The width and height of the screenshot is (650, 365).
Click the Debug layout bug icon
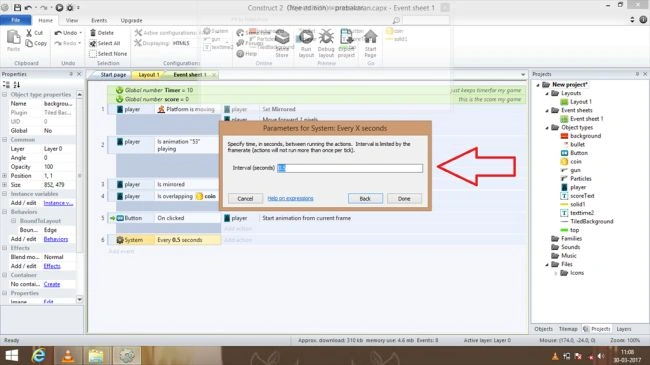326,37
